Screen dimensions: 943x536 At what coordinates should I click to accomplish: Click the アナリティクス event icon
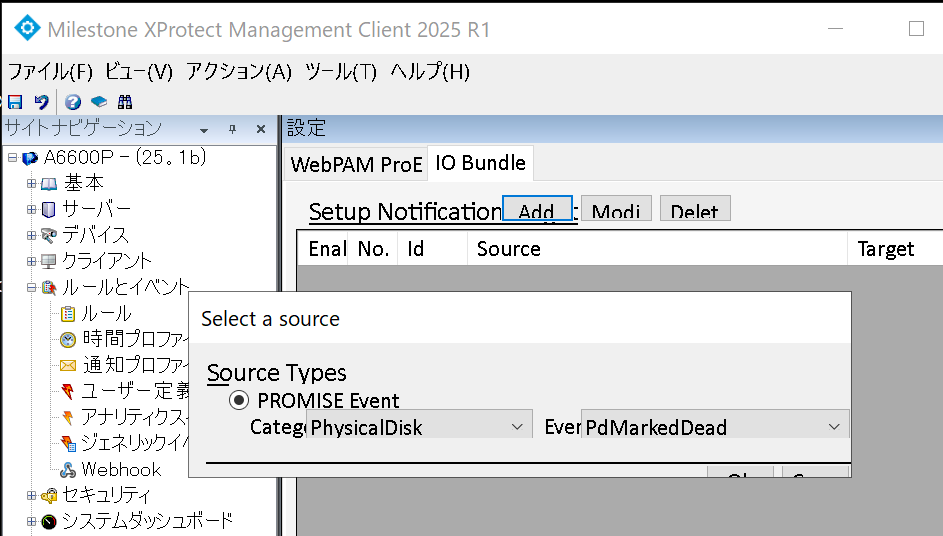[68, 417]
